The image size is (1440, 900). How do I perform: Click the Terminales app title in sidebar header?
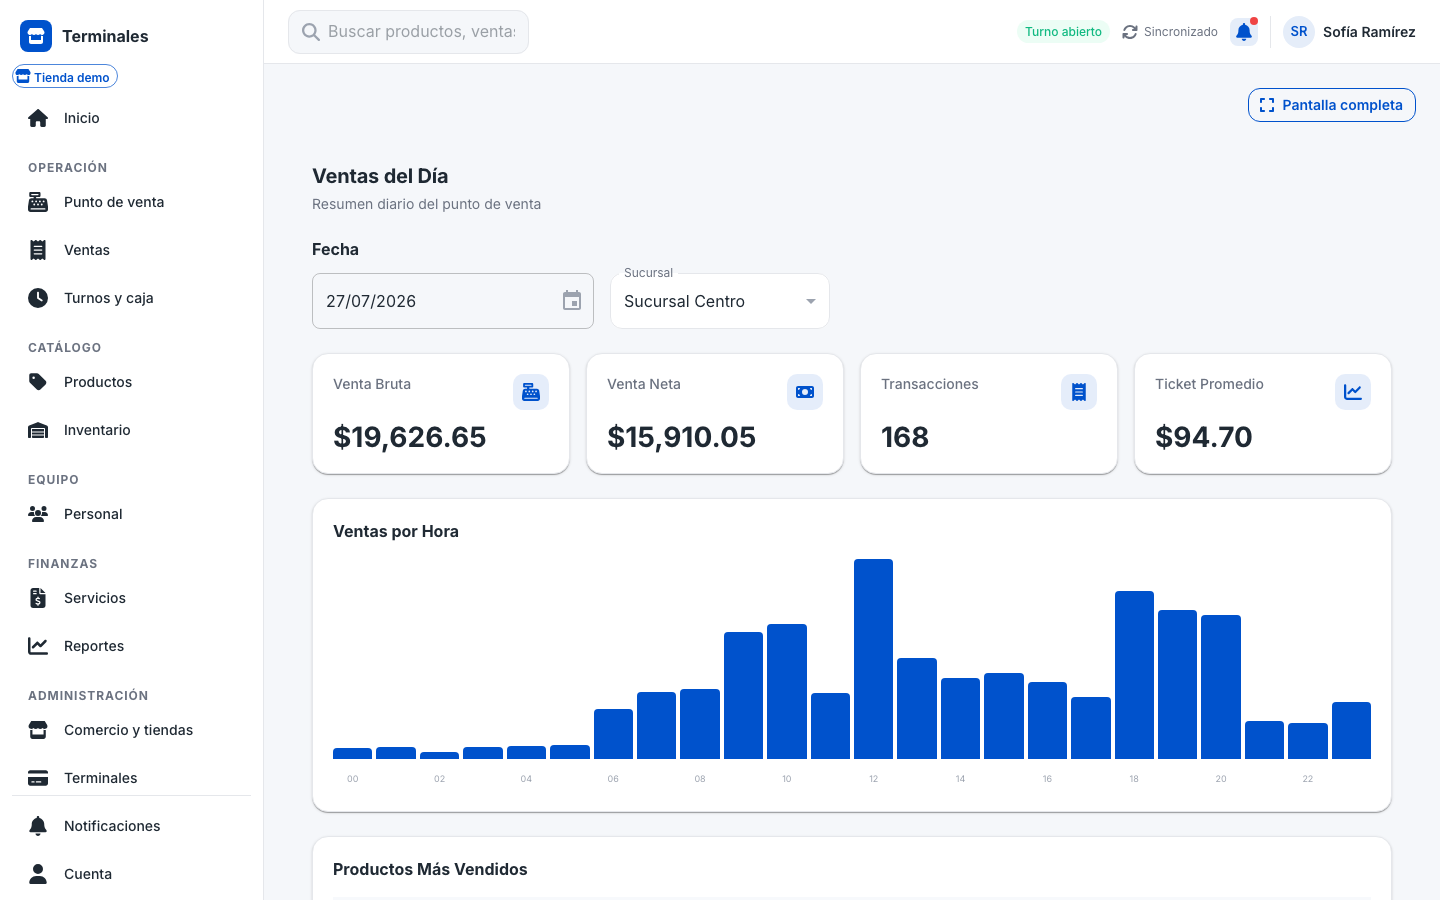[105, 36]
